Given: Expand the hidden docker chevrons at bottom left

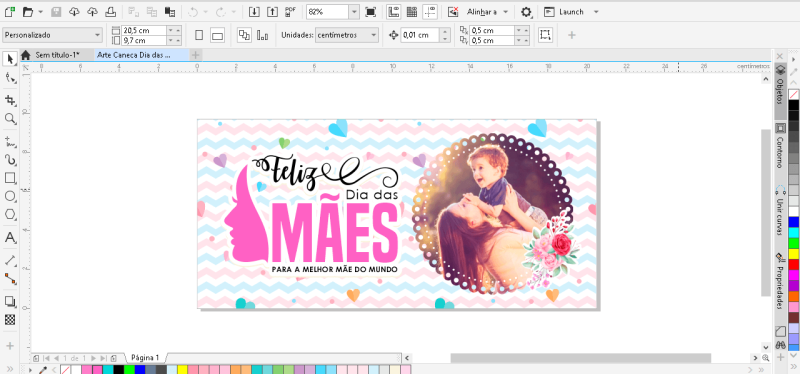Looking at the screenshot, I should point(10,368).
